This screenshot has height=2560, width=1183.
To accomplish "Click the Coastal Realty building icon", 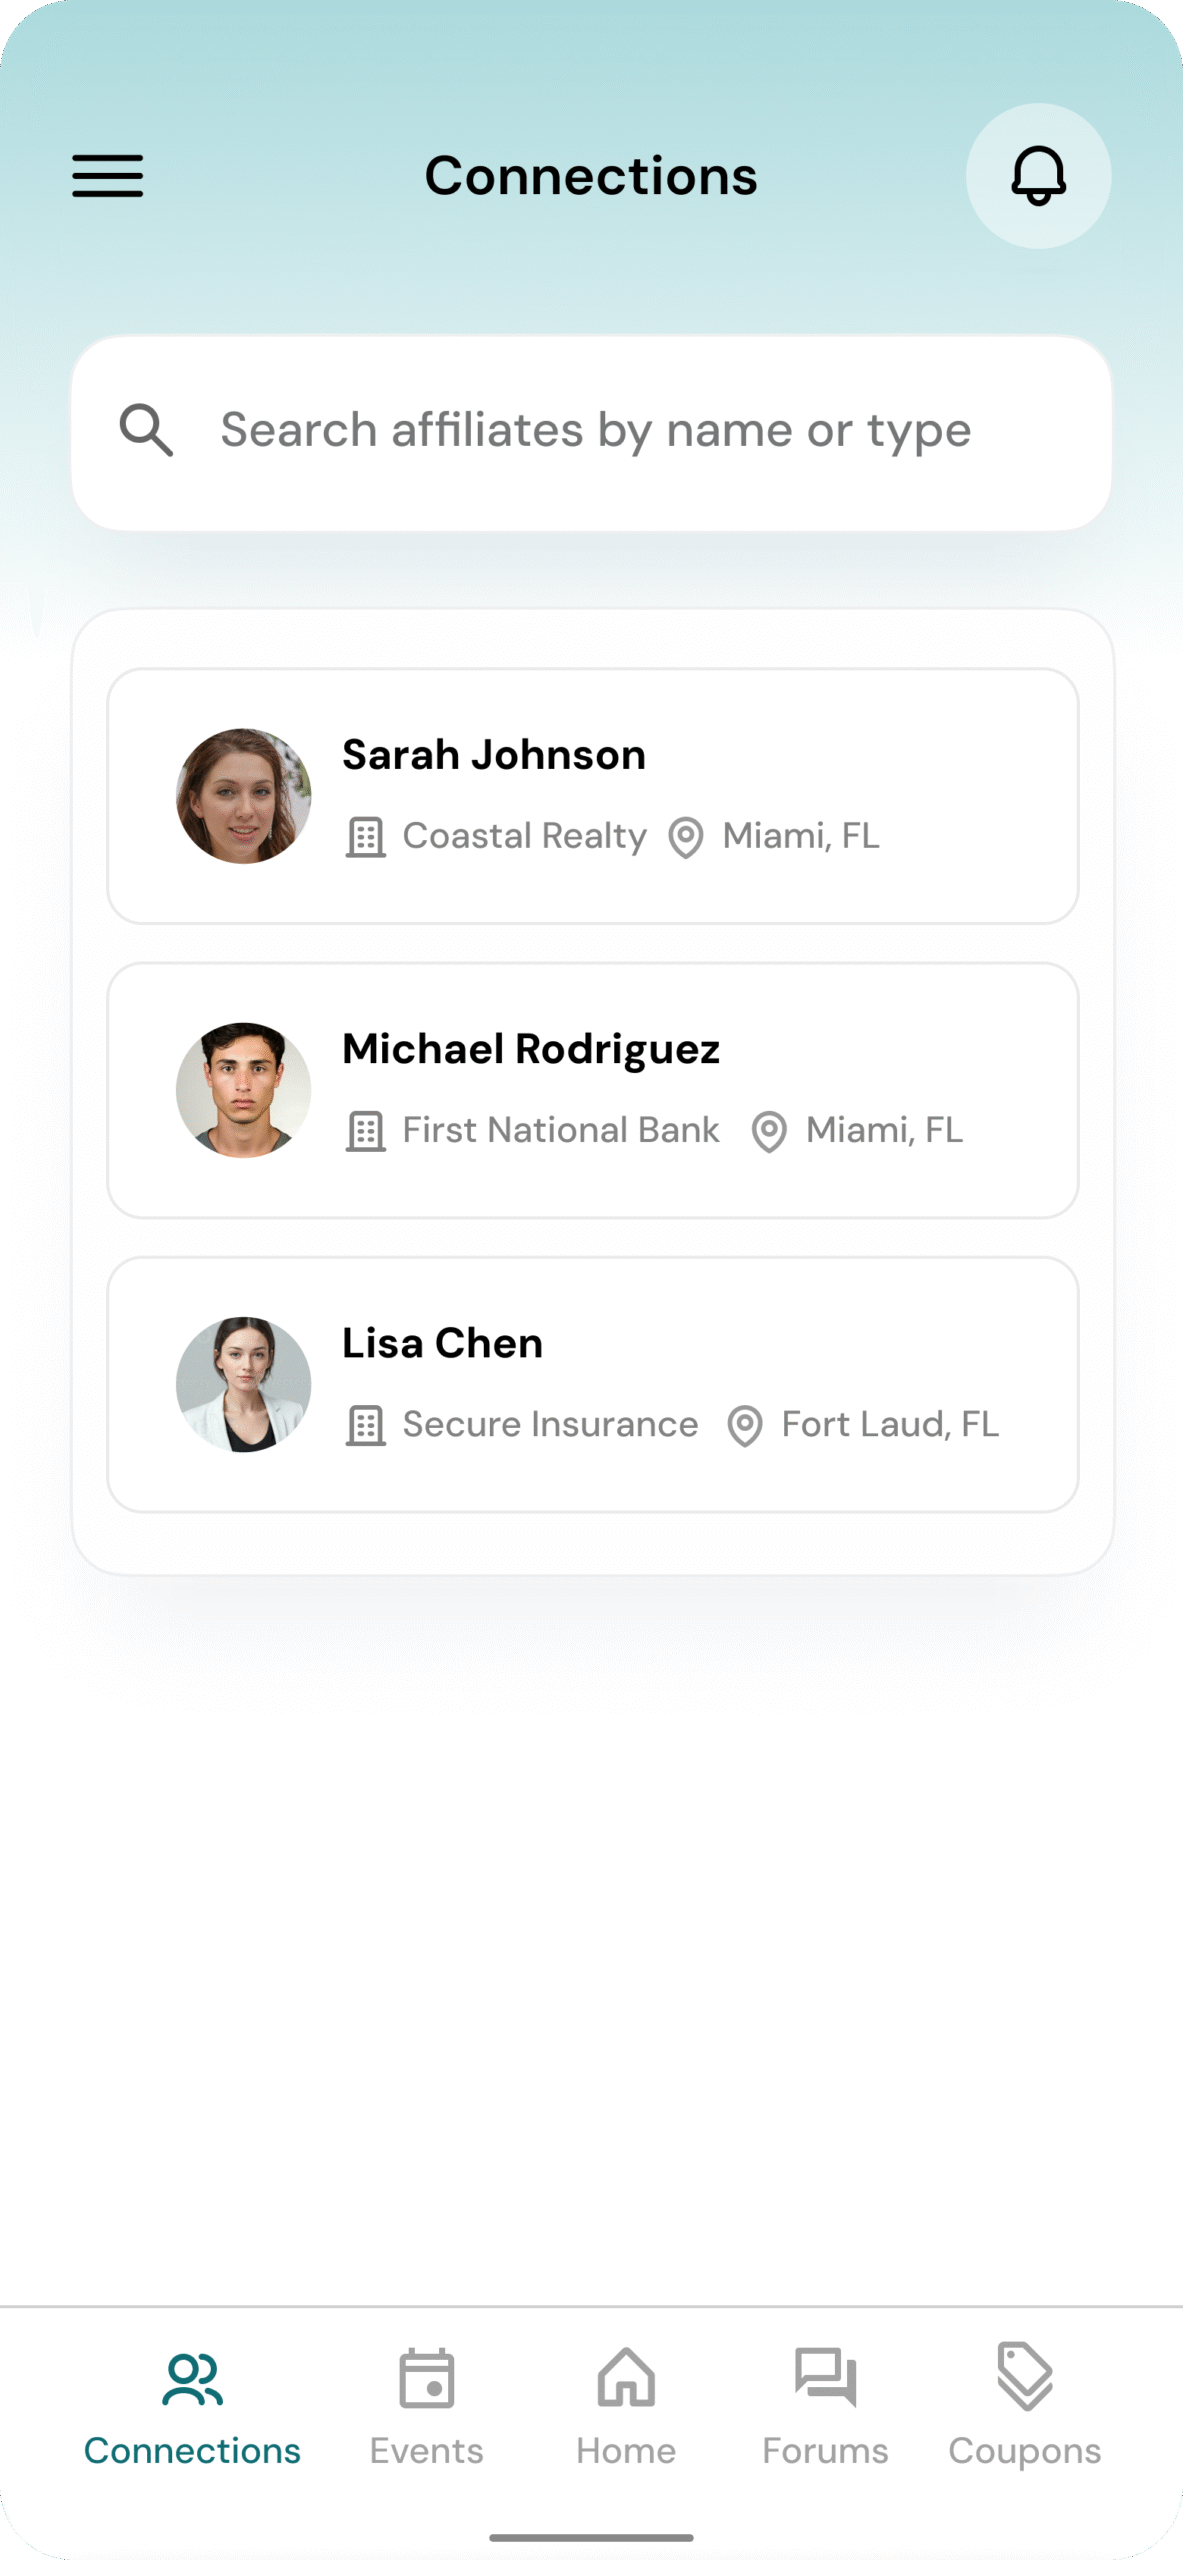I will point(365,837).
